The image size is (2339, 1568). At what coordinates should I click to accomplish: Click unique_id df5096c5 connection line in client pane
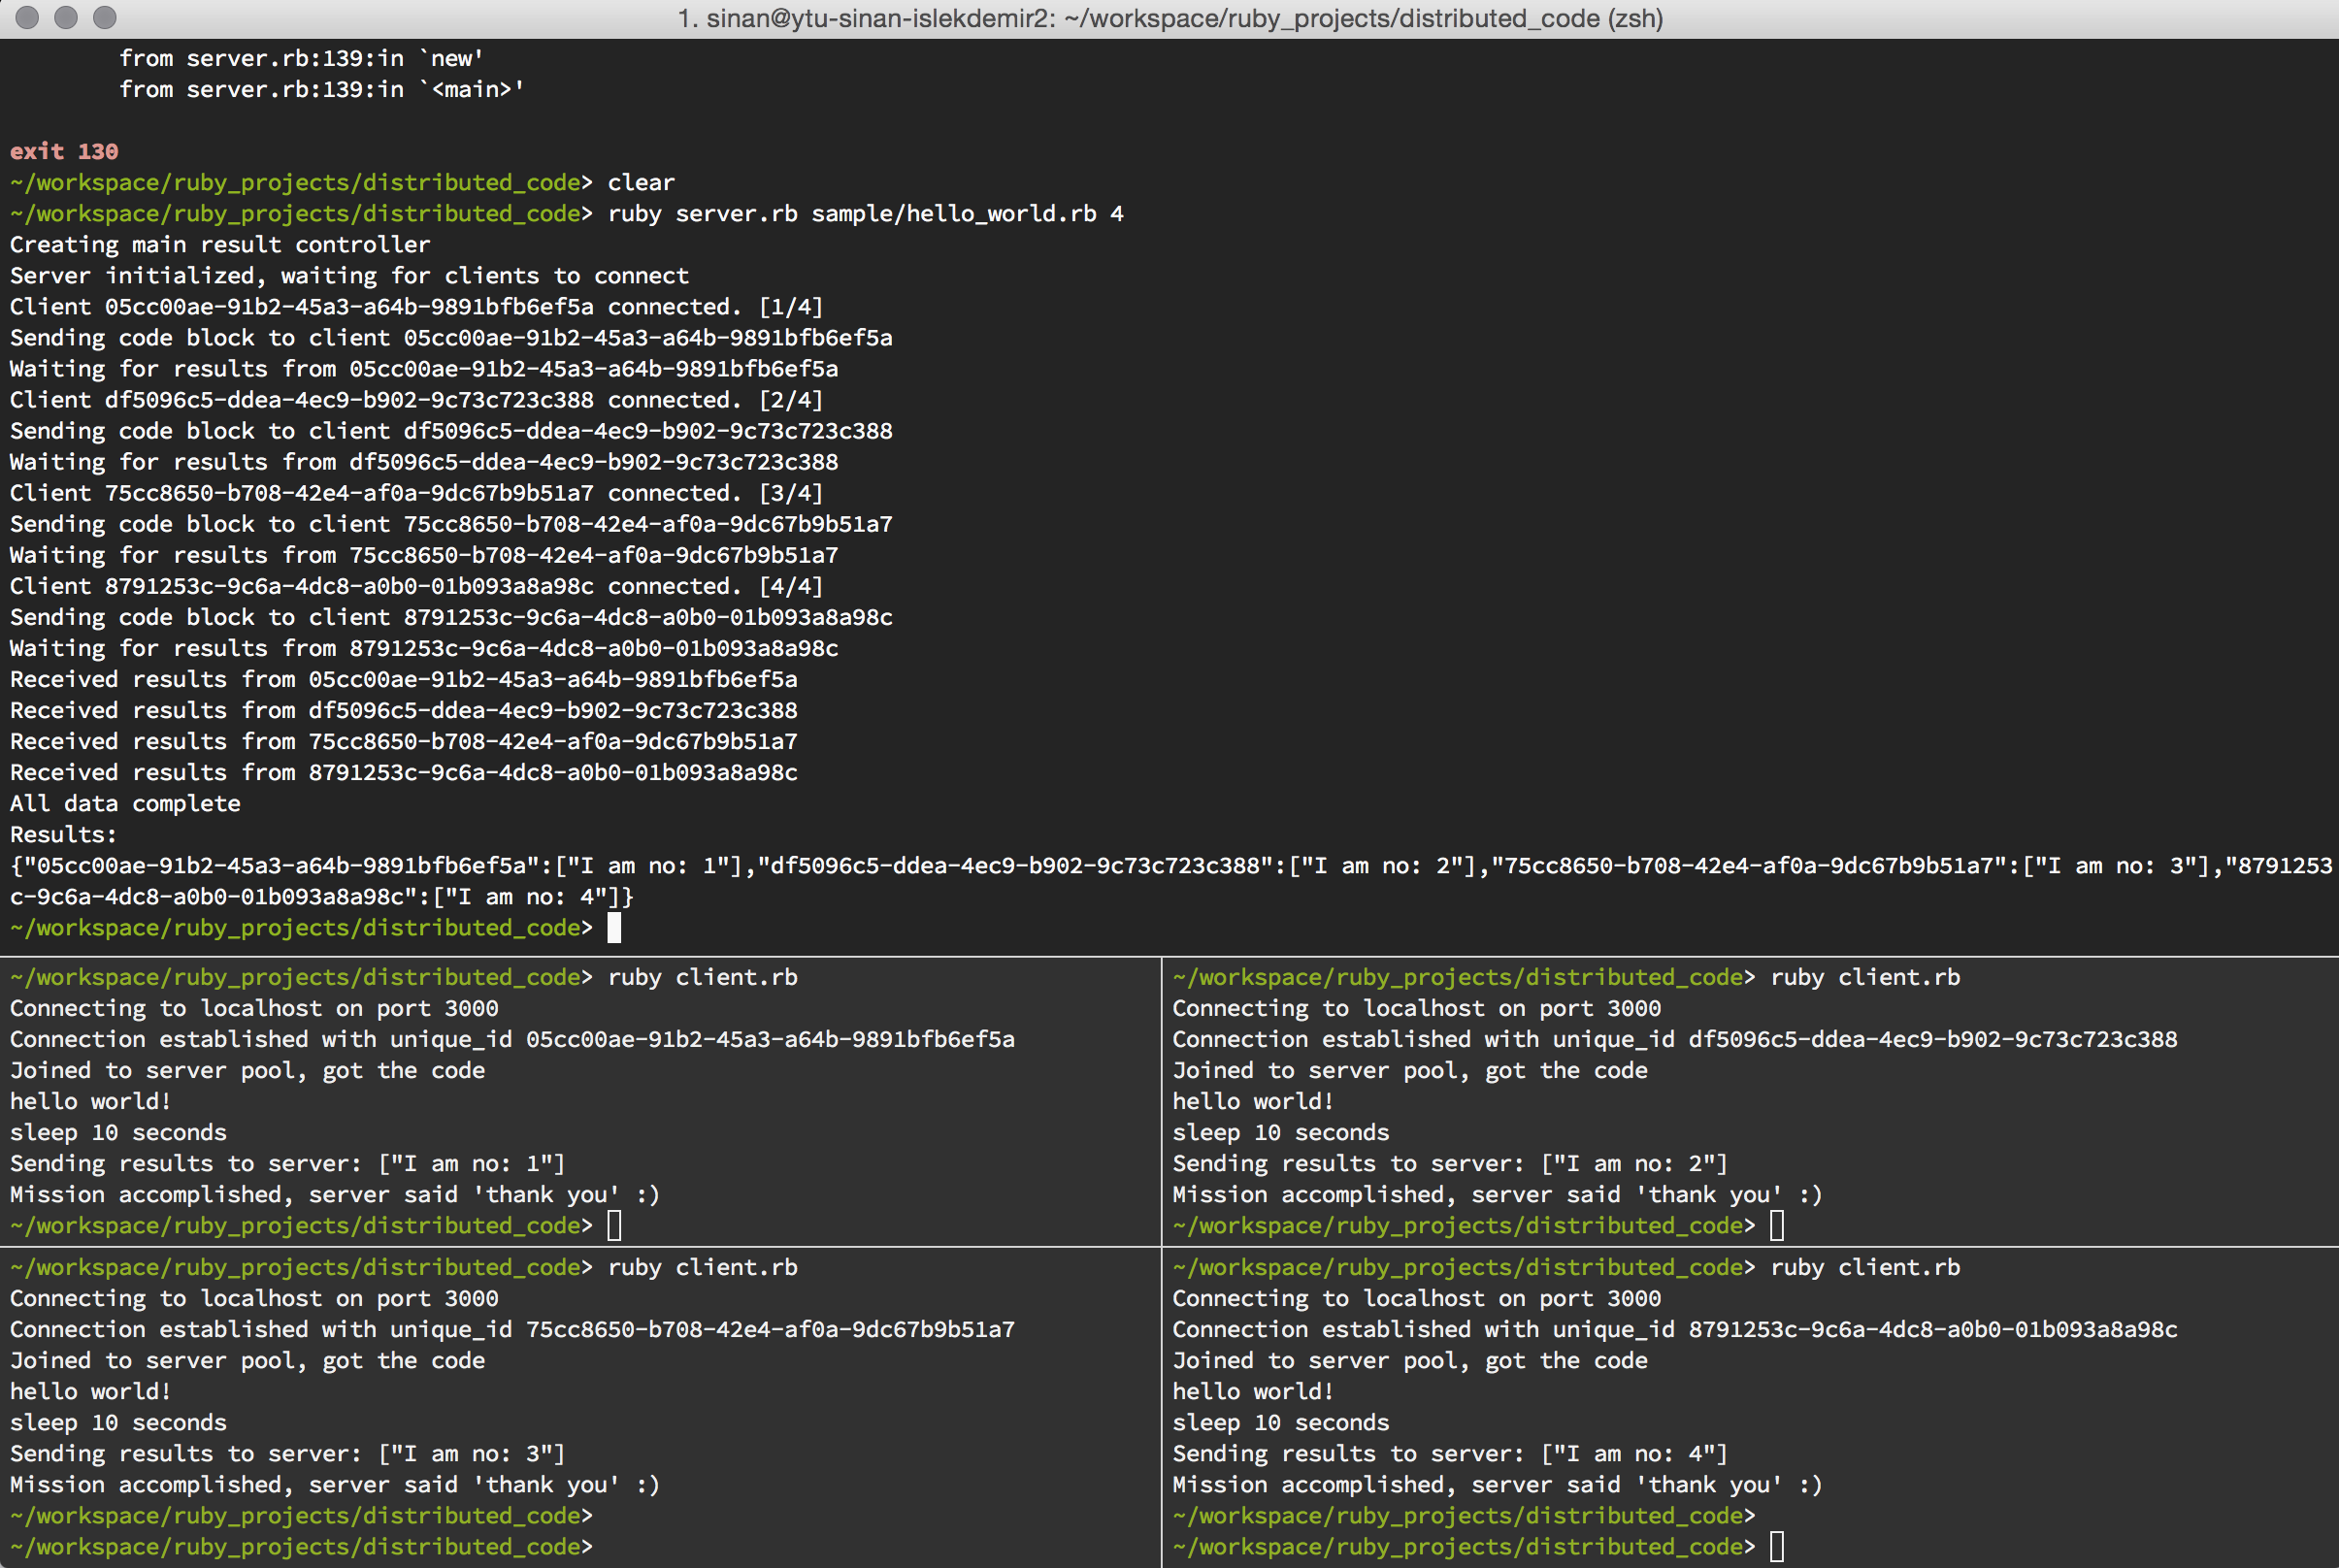tap(1675, 1039)
